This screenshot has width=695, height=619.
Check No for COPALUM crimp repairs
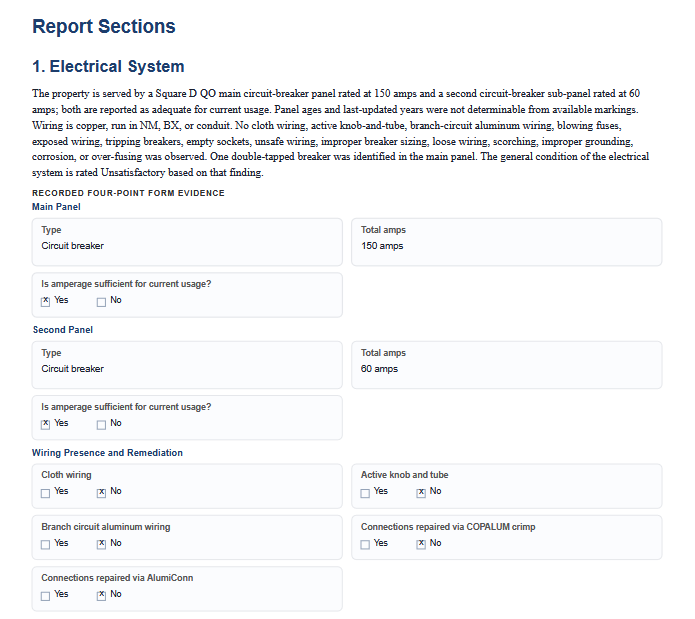[421, 545]
